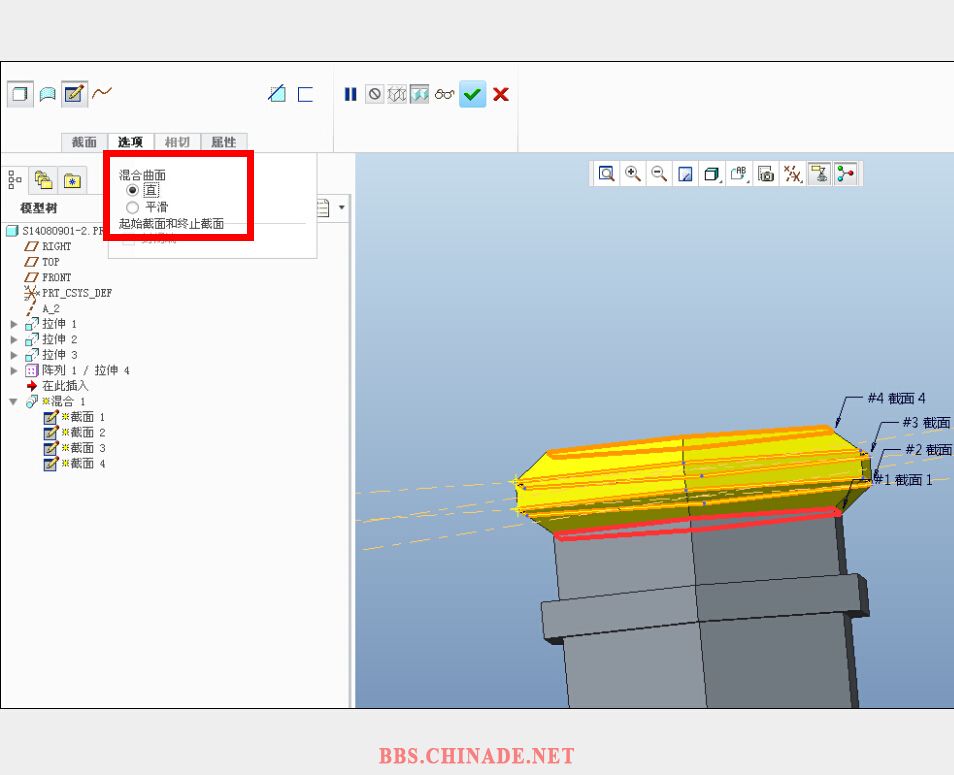
Task: Click the zoom in magnifier
Action: (x=633, y=174)
